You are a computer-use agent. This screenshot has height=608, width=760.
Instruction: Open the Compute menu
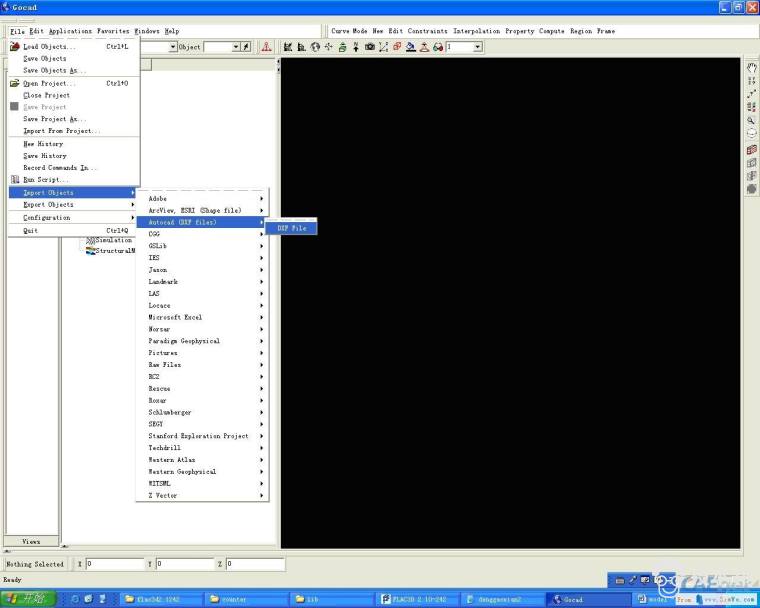pos(551,31)
